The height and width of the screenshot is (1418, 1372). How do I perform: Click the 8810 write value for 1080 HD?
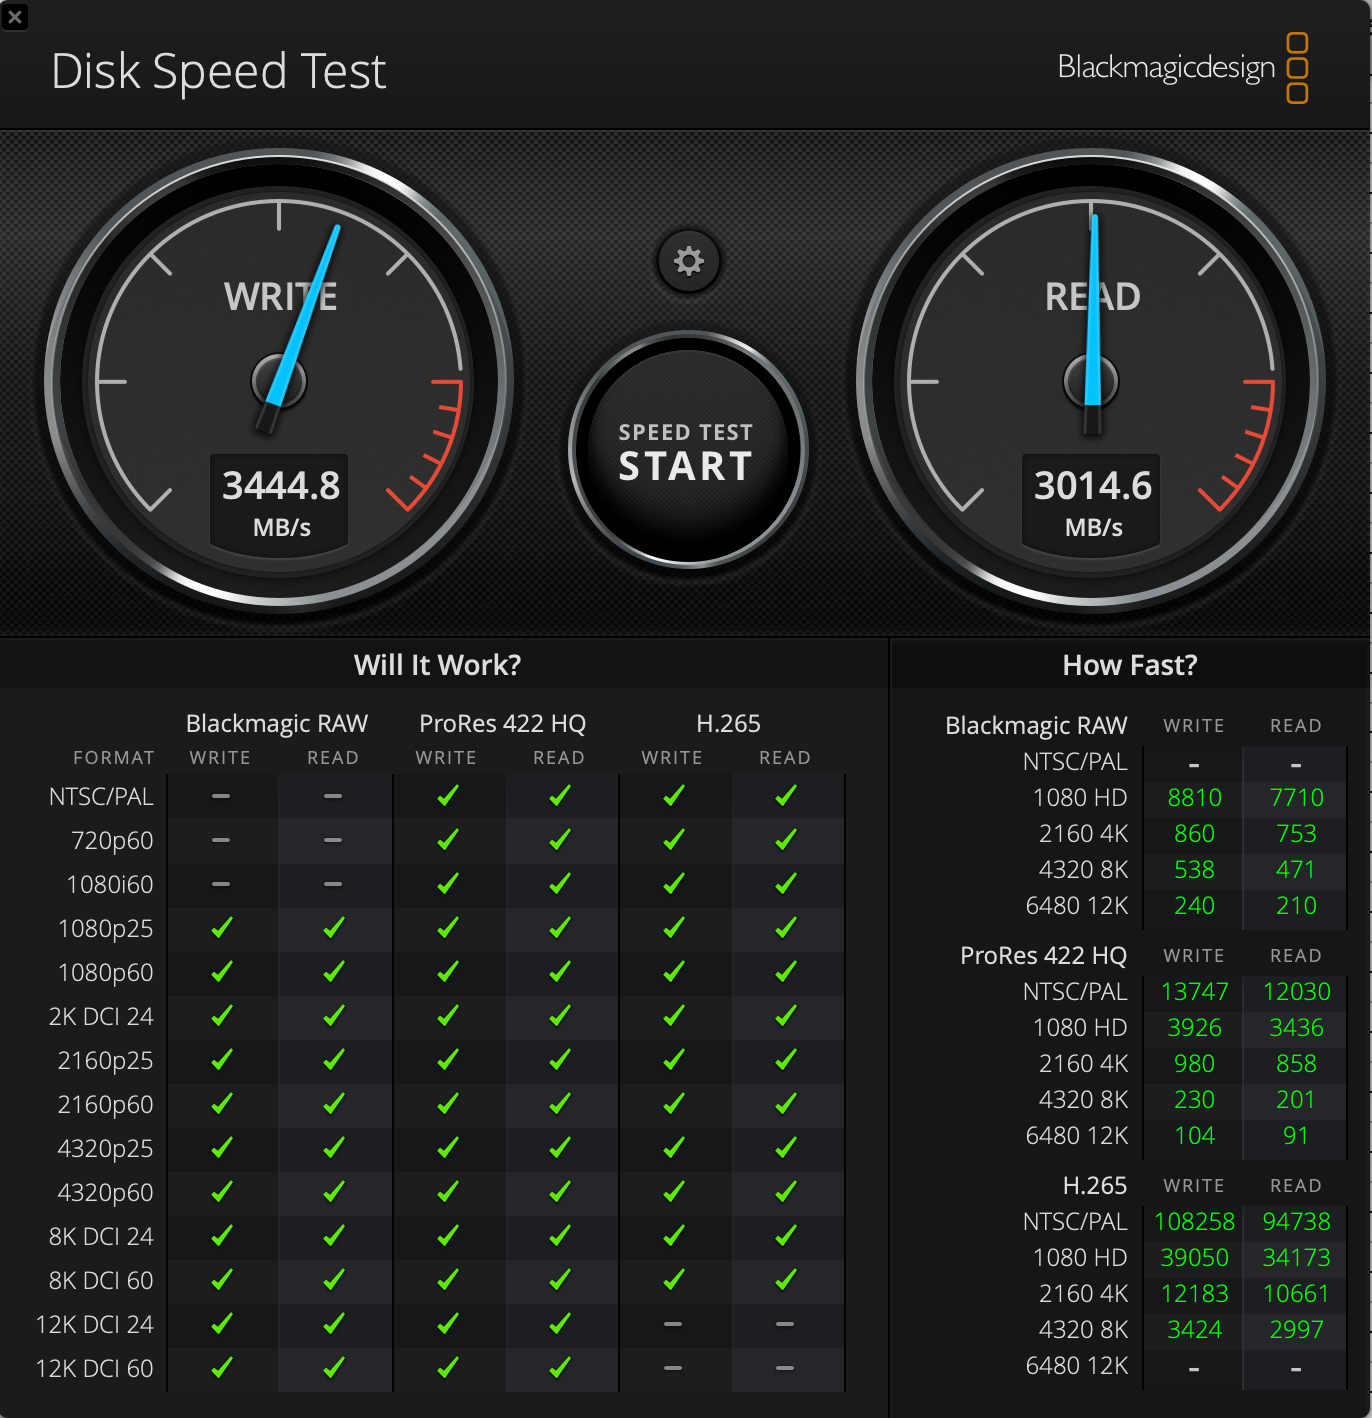[x=1193, y=798]
